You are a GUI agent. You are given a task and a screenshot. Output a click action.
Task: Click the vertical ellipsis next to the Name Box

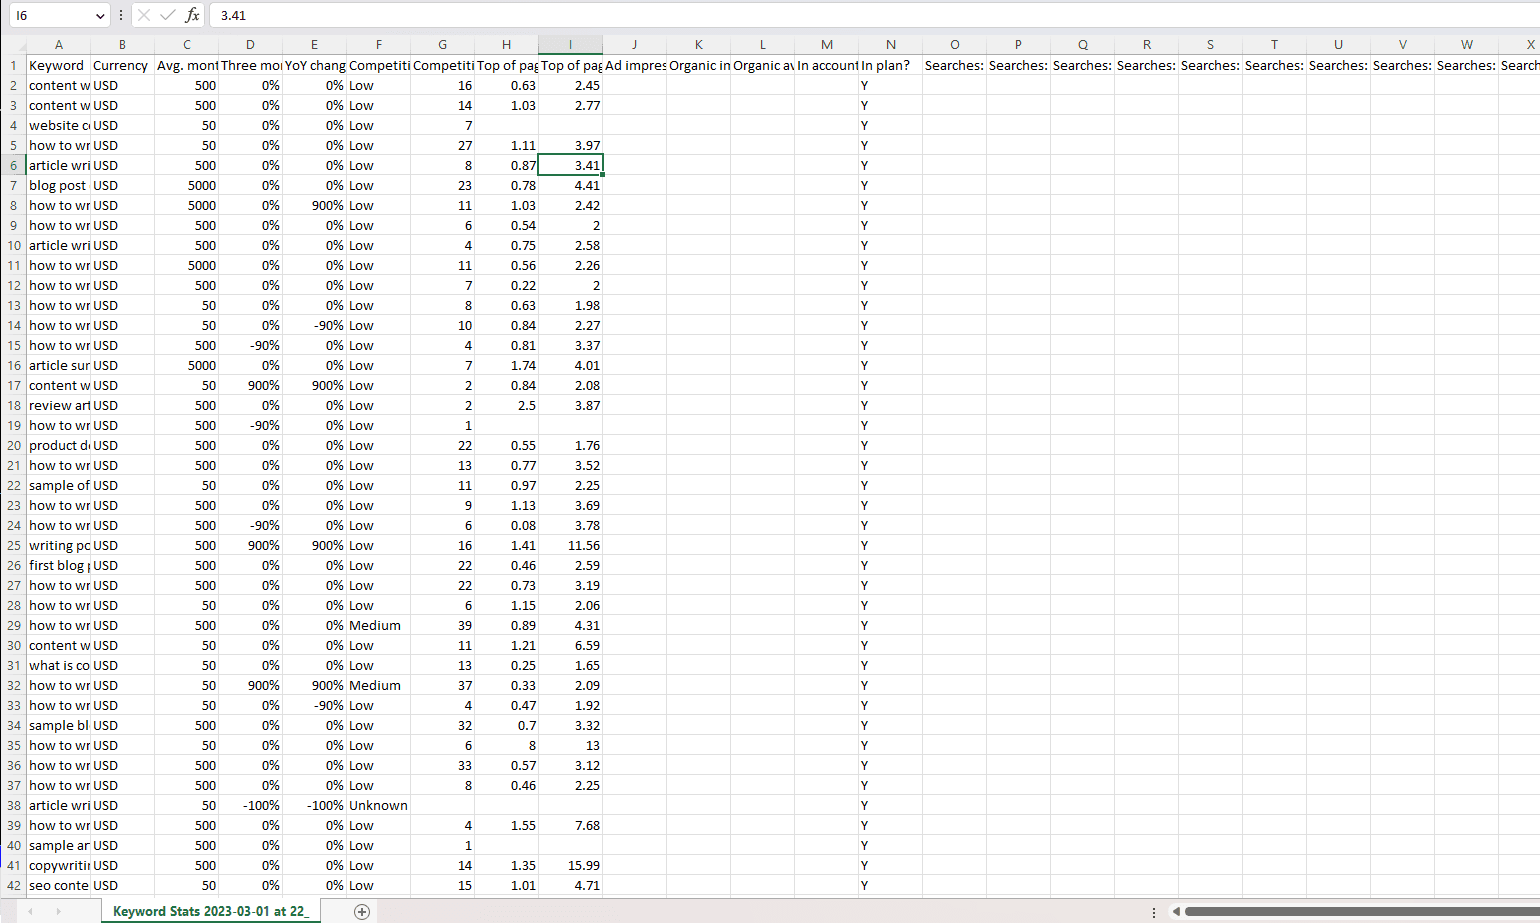click(119, 15)
